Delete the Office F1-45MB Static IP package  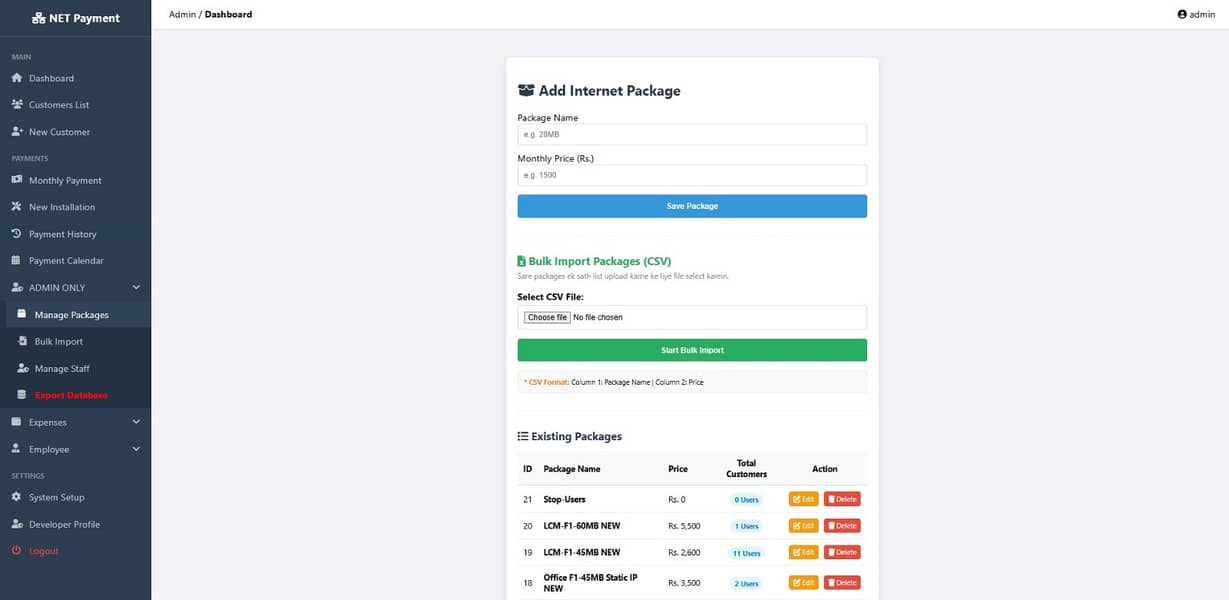tap(842, 582)
